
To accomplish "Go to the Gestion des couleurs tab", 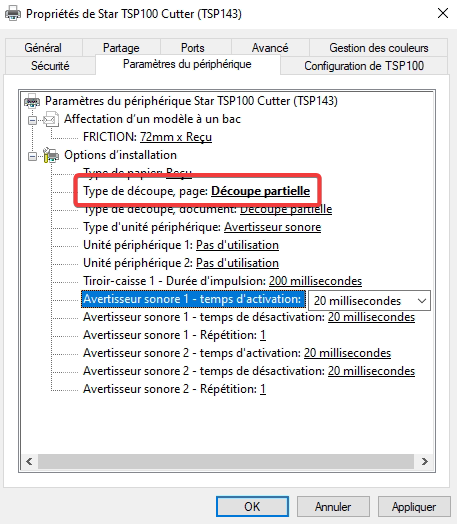I will [x=378, y=48].
